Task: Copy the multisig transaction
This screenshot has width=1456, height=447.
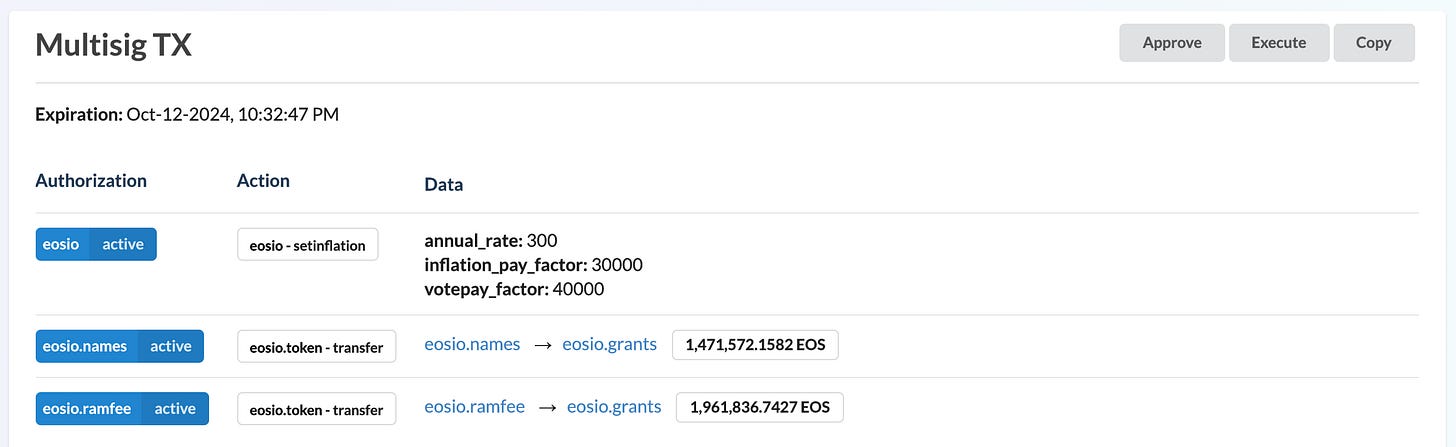Action: pos(1374,43)
